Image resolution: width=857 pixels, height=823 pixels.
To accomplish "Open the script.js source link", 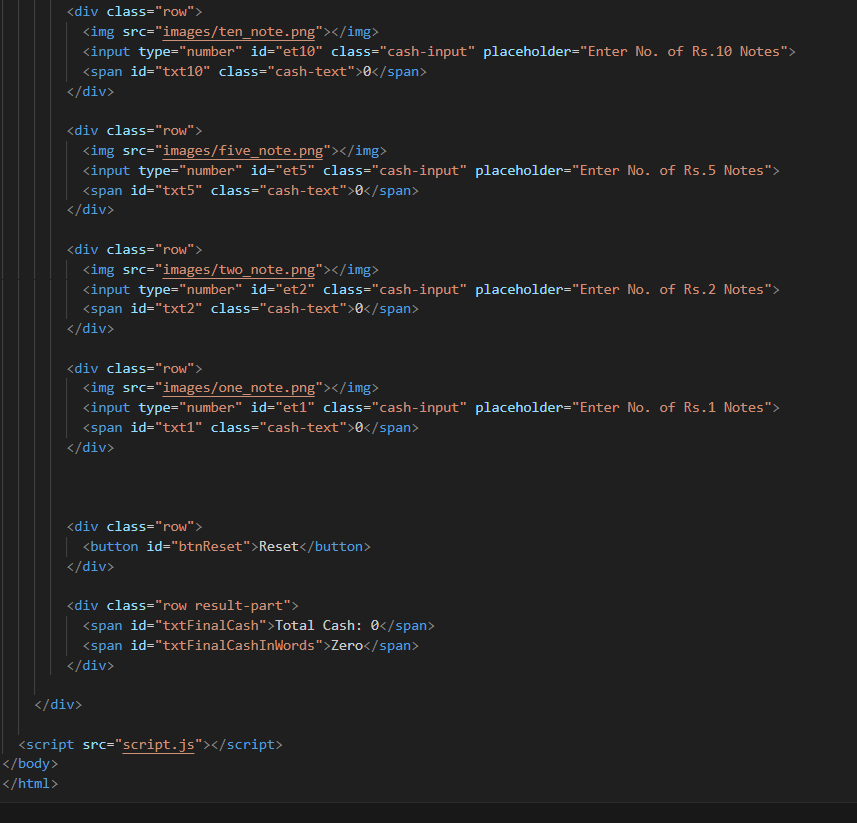I will coord(159,744).
